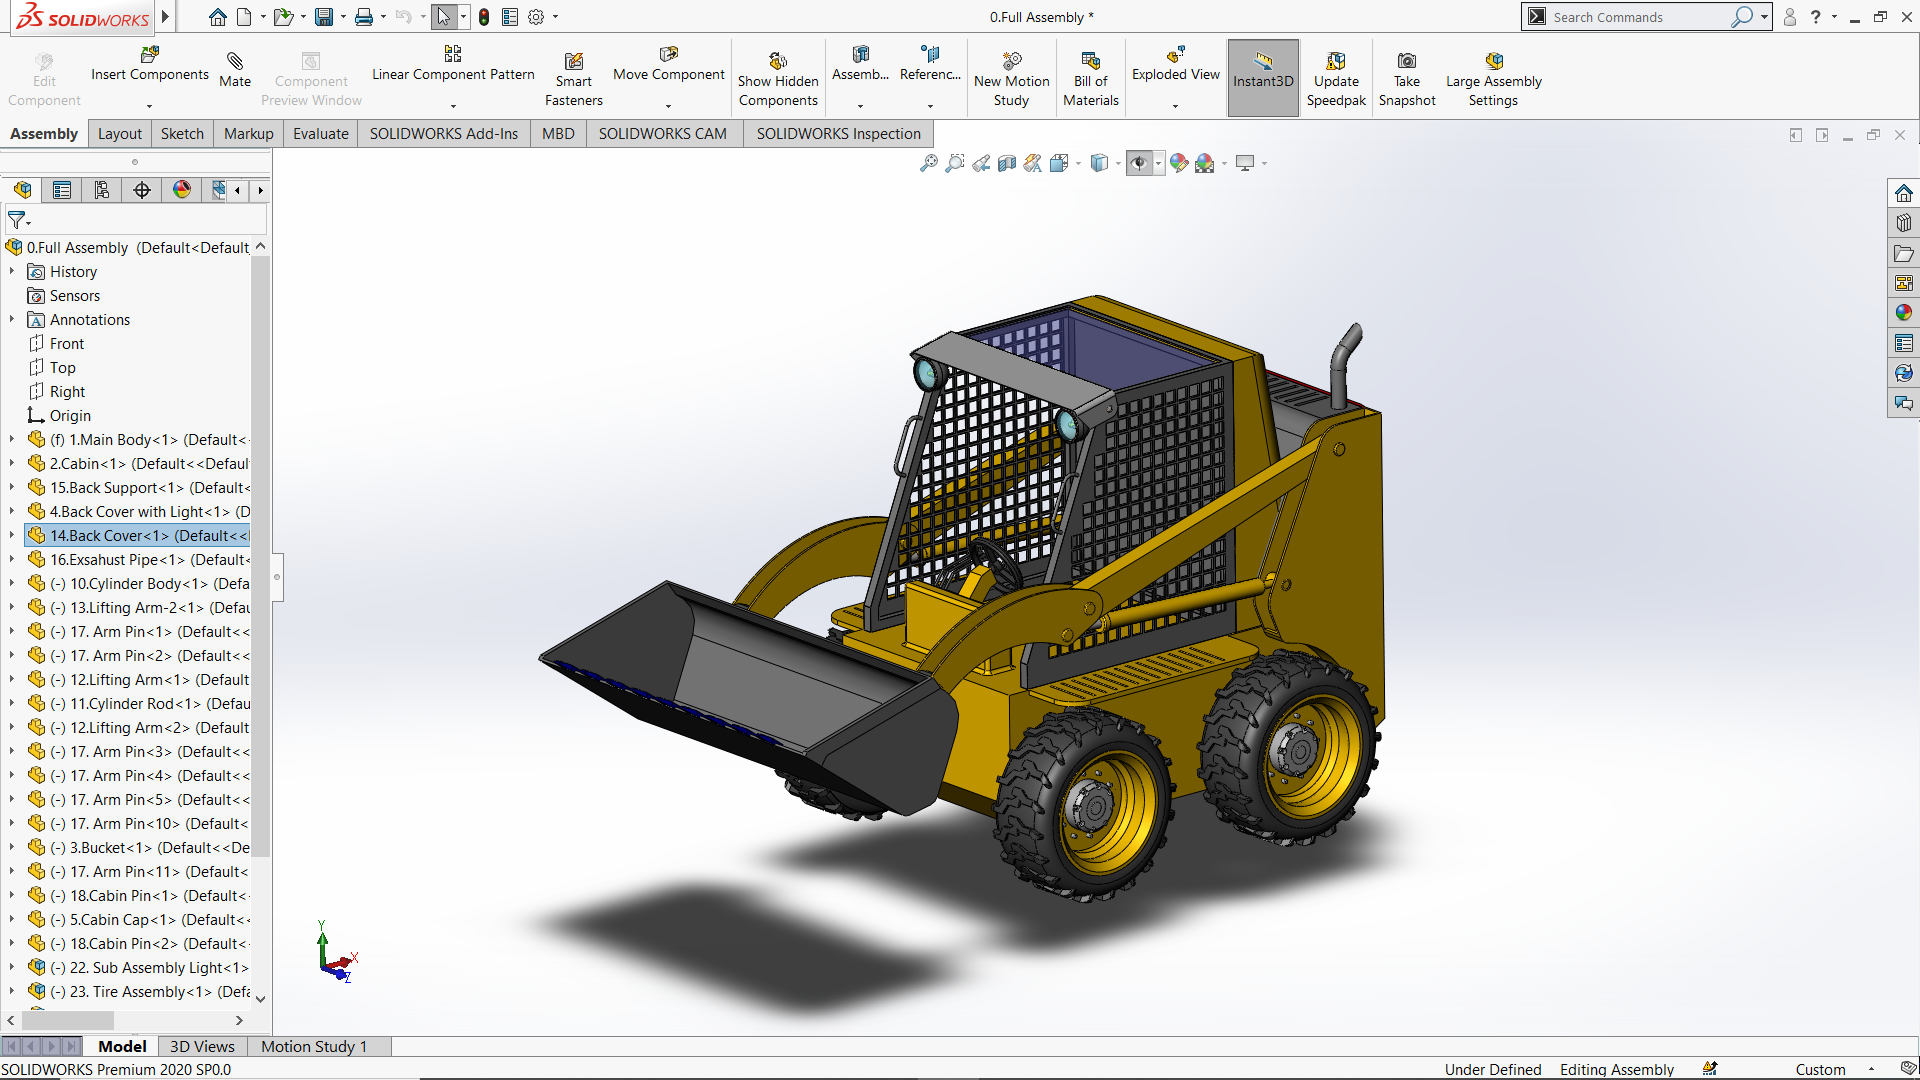Open Display Style dropdown arrow
Image resolution: width=1920 pixels, height=1080 pixels.
1118,163
